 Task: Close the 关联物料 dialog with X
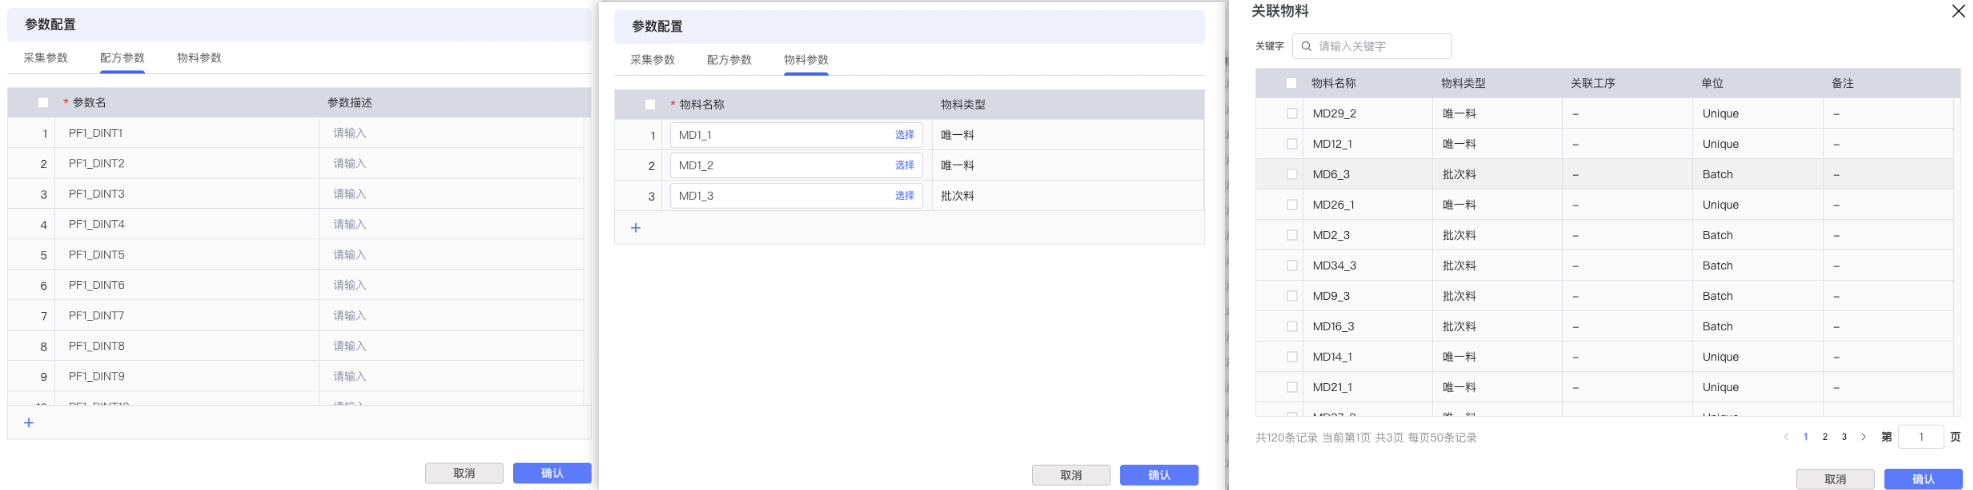(1958, 11)
